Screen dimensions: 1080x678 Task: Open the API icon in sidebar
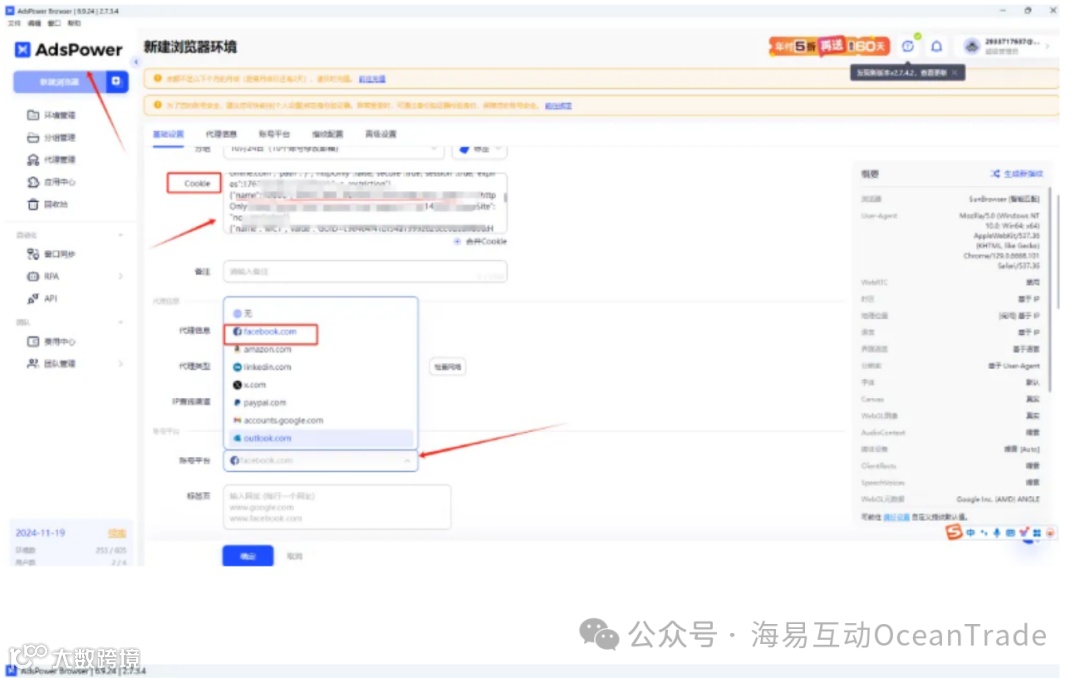pyautogui.click(x=33, y=299)
